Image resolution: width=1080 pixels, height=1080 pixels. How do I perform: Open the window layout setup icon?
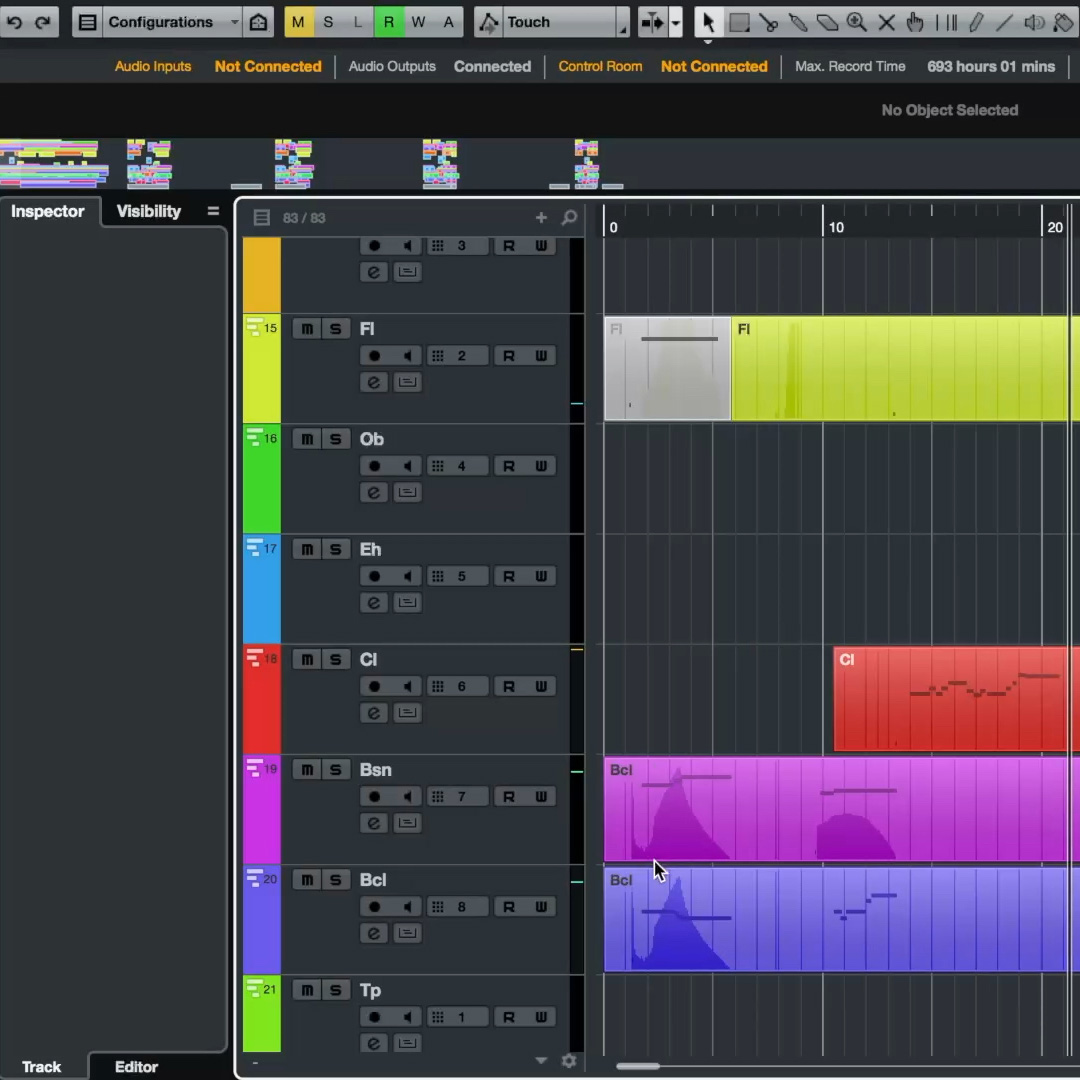87,22
